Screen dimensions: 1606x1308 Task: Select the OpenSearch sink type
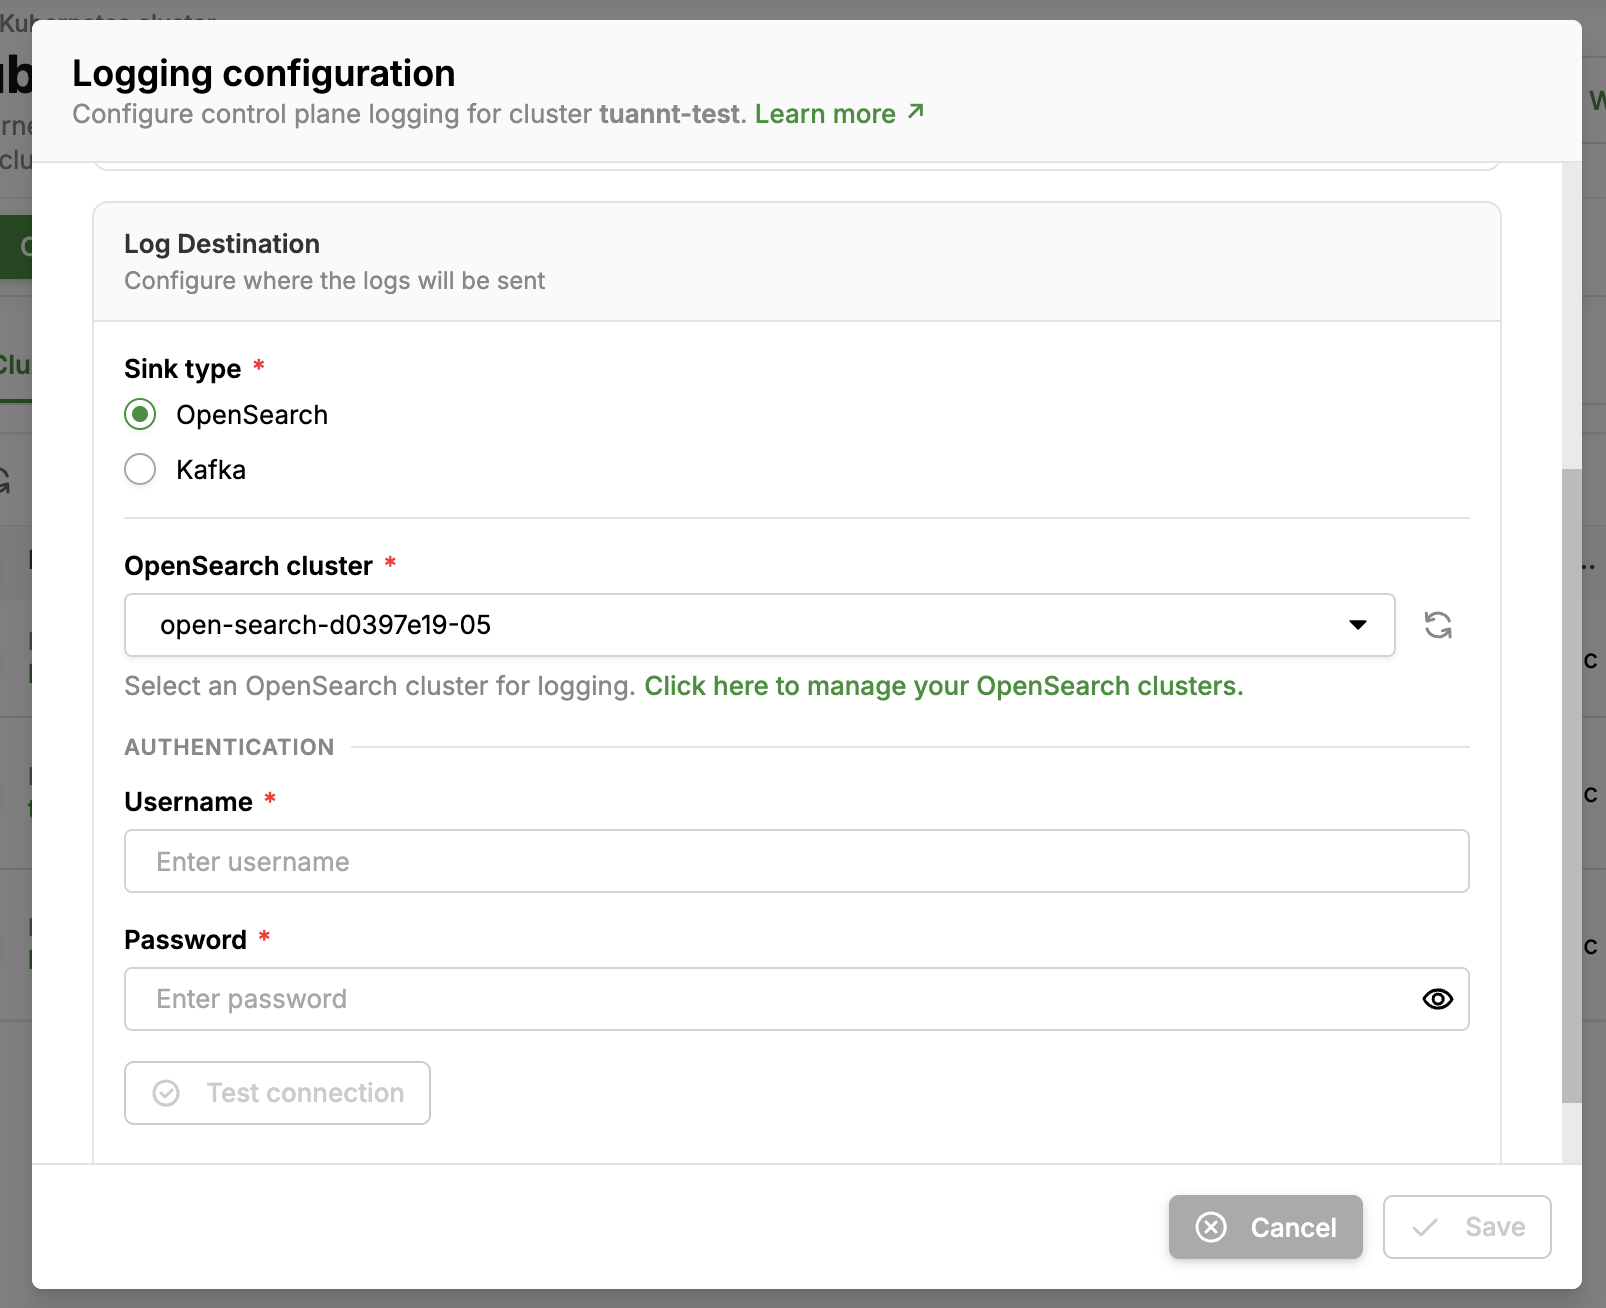pos(140,414)
